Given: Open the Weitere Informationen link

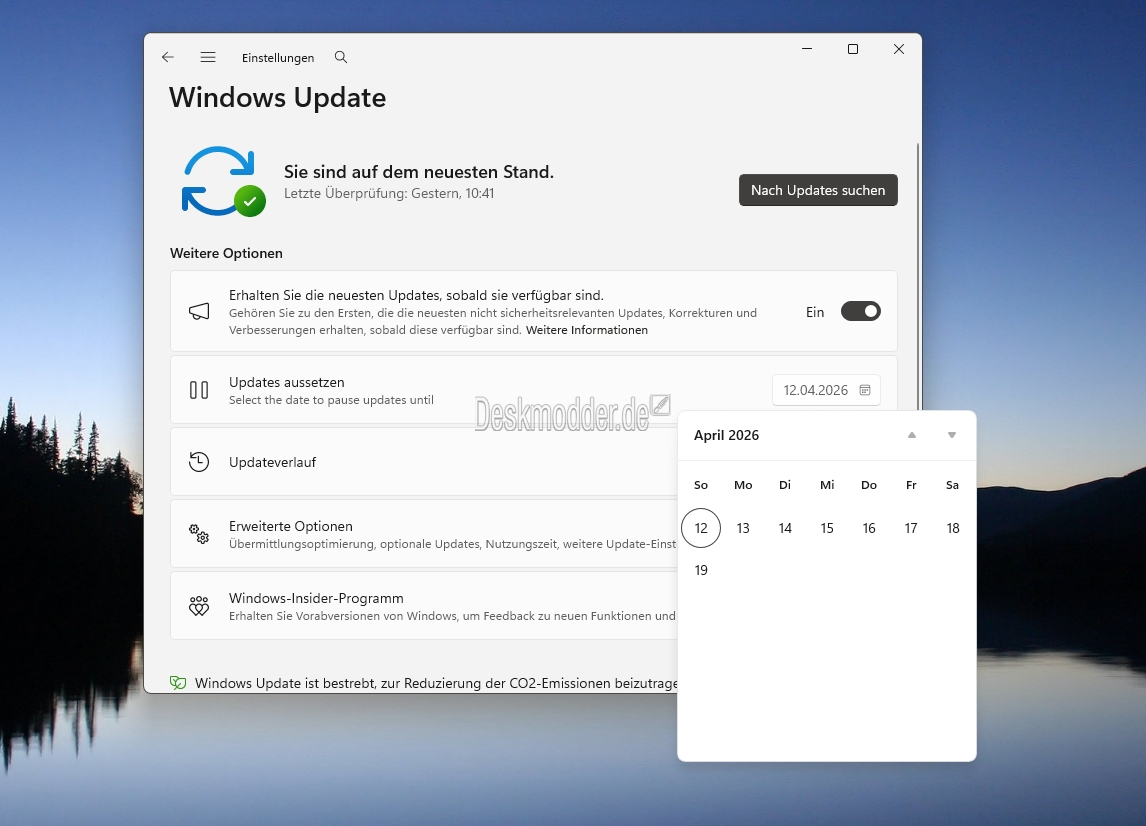Looking at the screenshot, I should [587, 330].
